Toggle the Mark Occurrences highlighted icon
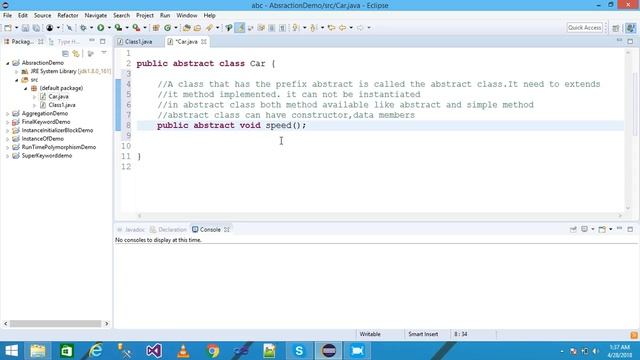 (x=240, y=28)
